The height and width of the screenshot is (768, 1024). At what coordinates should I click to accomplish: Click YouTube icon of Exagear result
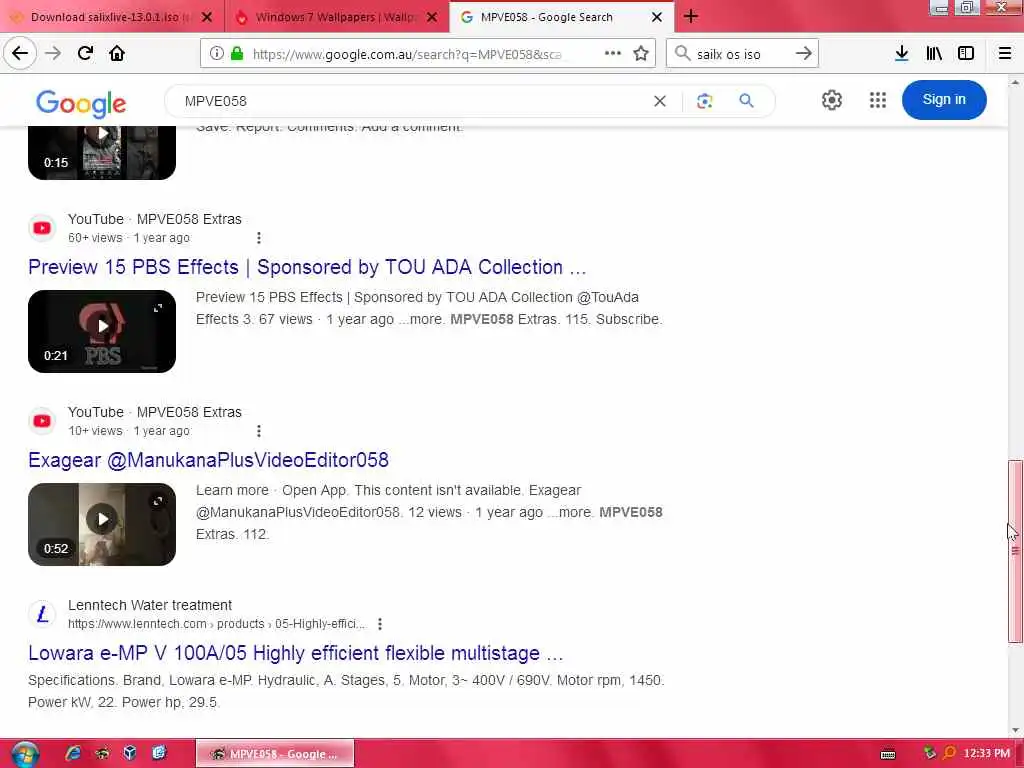point(42,421)
